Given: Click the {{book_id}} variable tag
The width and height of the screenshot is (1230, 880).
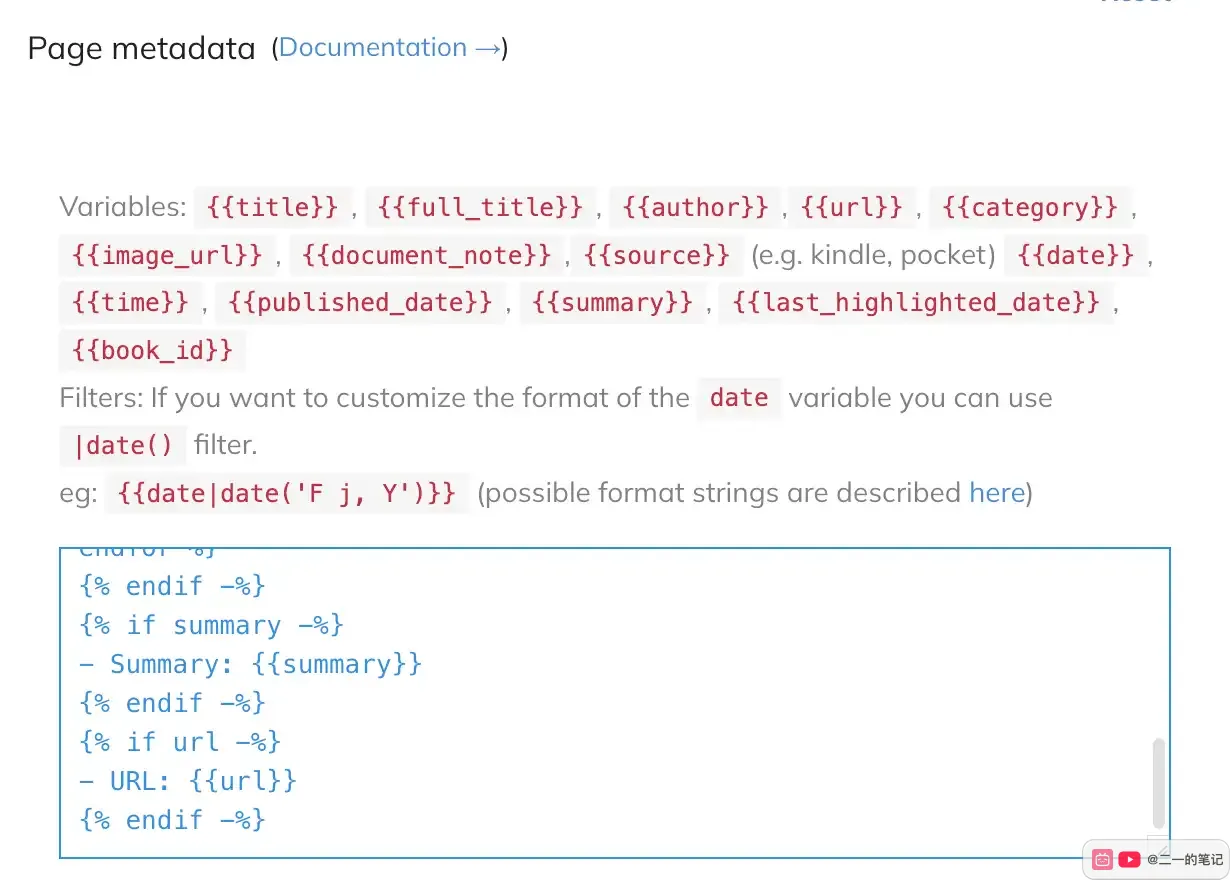Looking at the screenshot, I should pos(152,350).
